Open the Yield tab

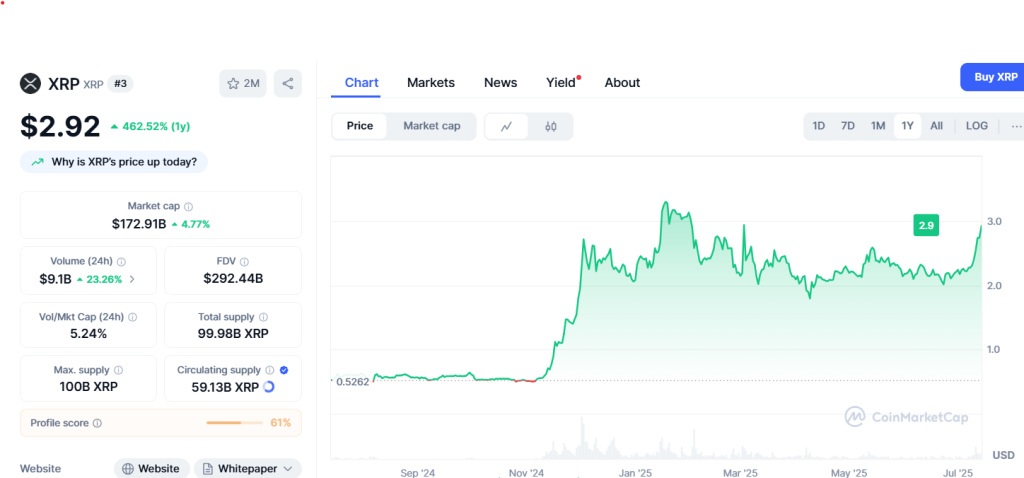[x=562, y=83]
